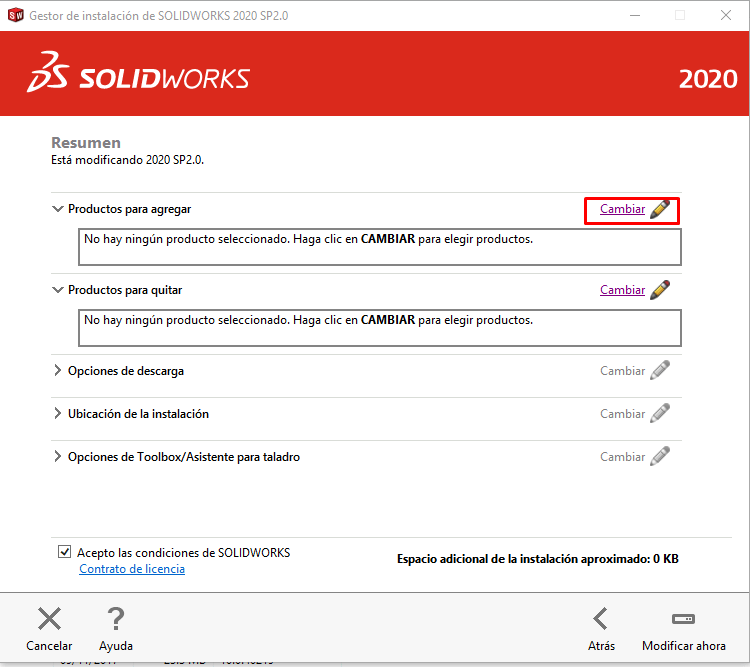Close the installation manager window
This screenshot has width=750, height=667.
[726, 15]
